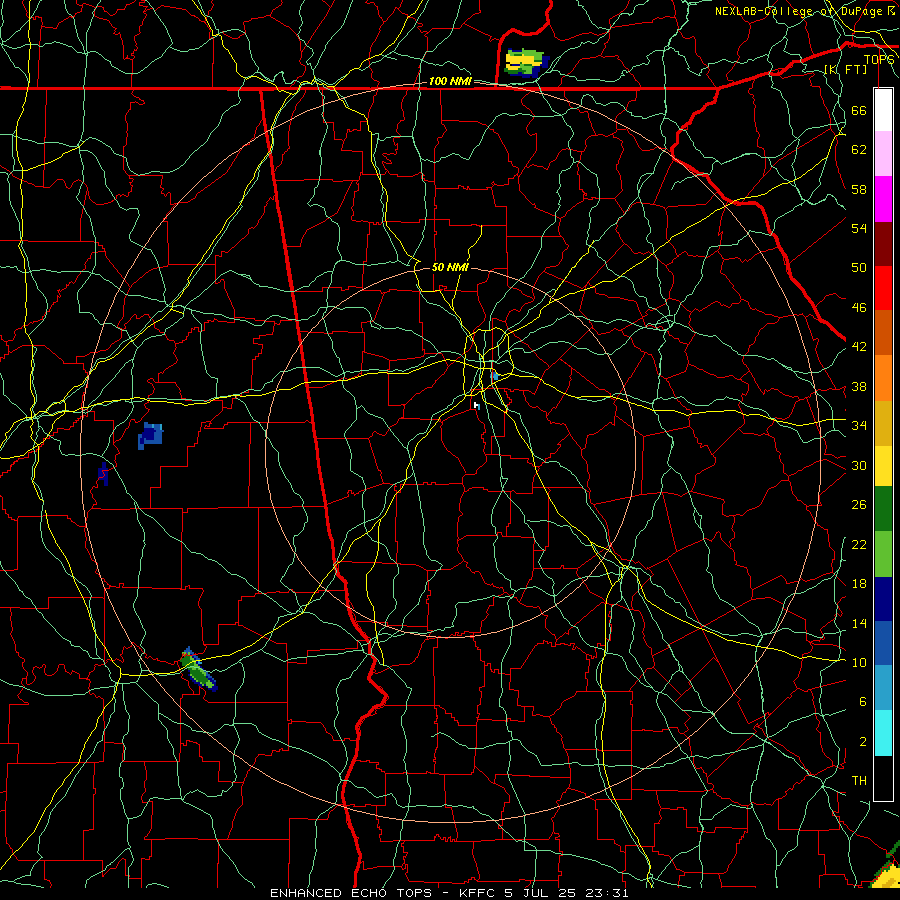
Task: Pick the bright orange legend swatch
Action: 883,378
